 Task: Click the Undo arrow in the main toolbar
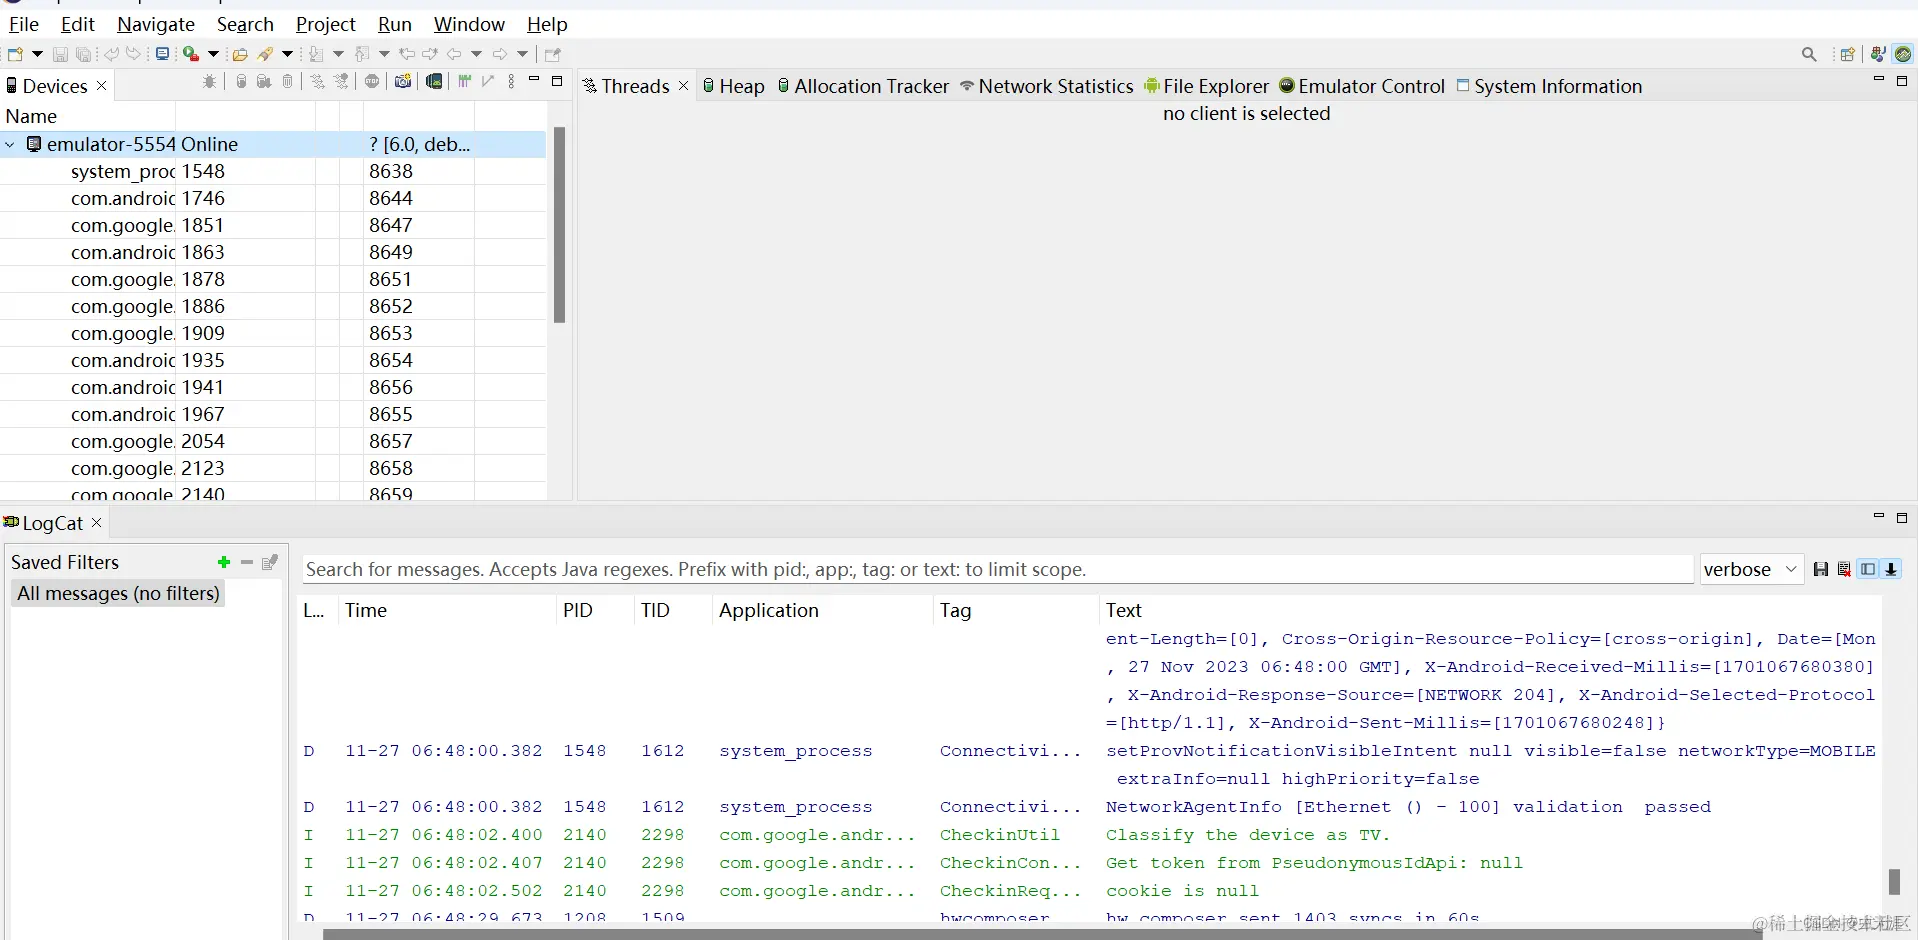point(110,54)
